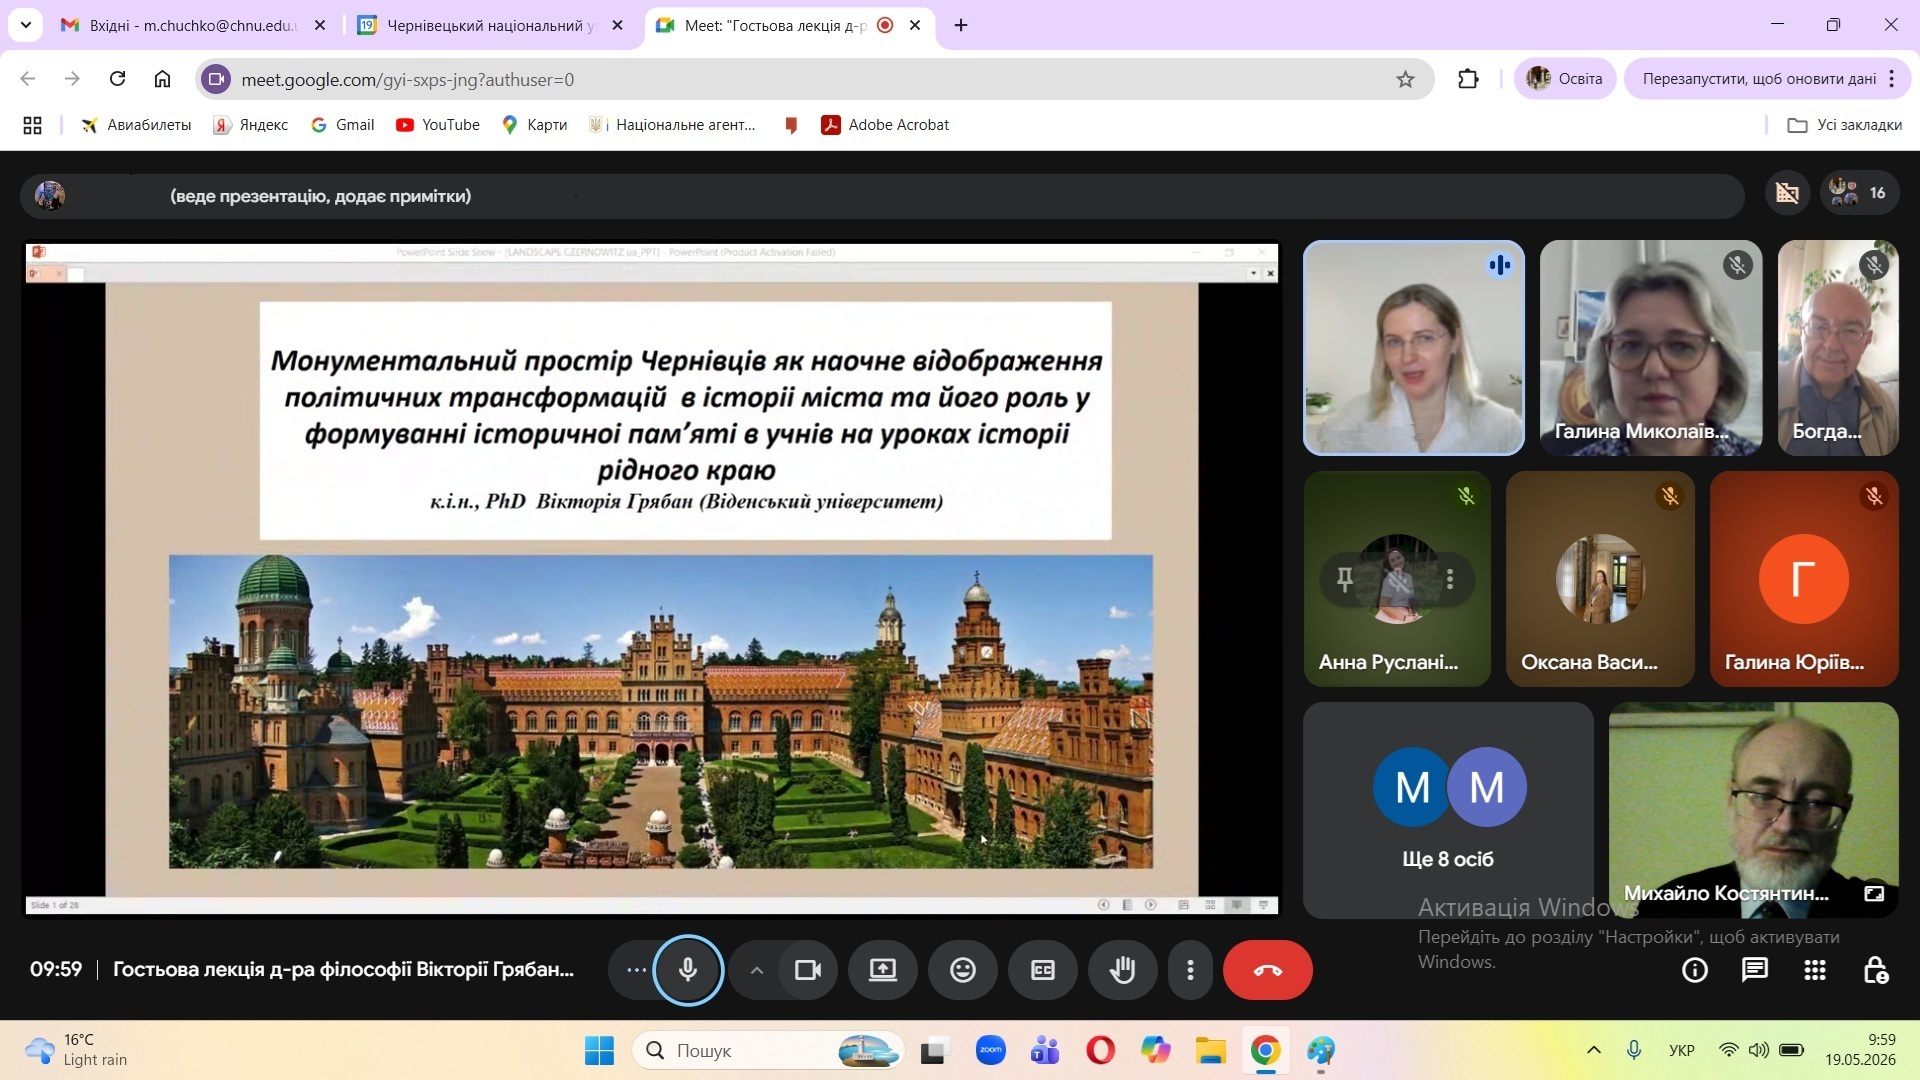Toggle the camera on or off

coord(808,970)
